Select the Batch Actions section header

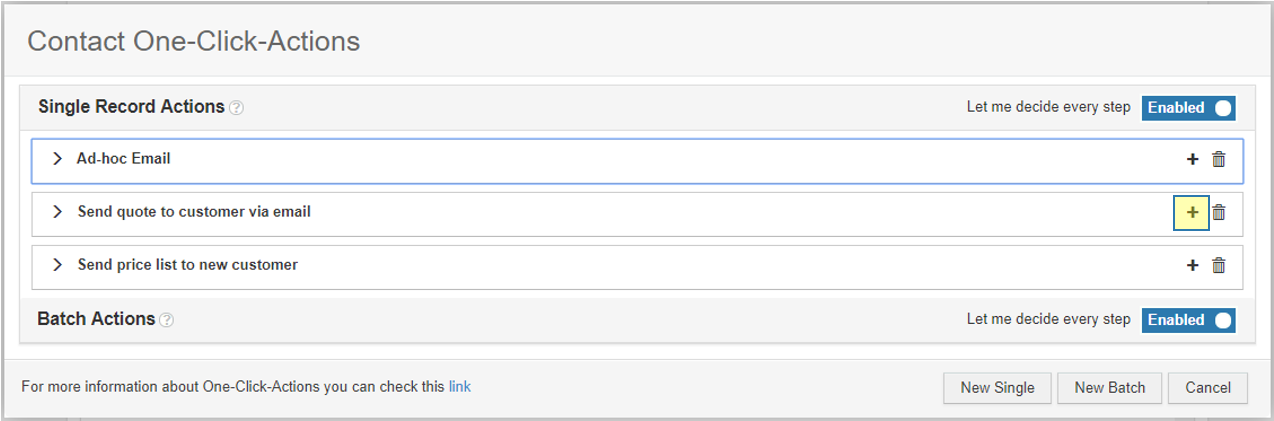[96, 319]
